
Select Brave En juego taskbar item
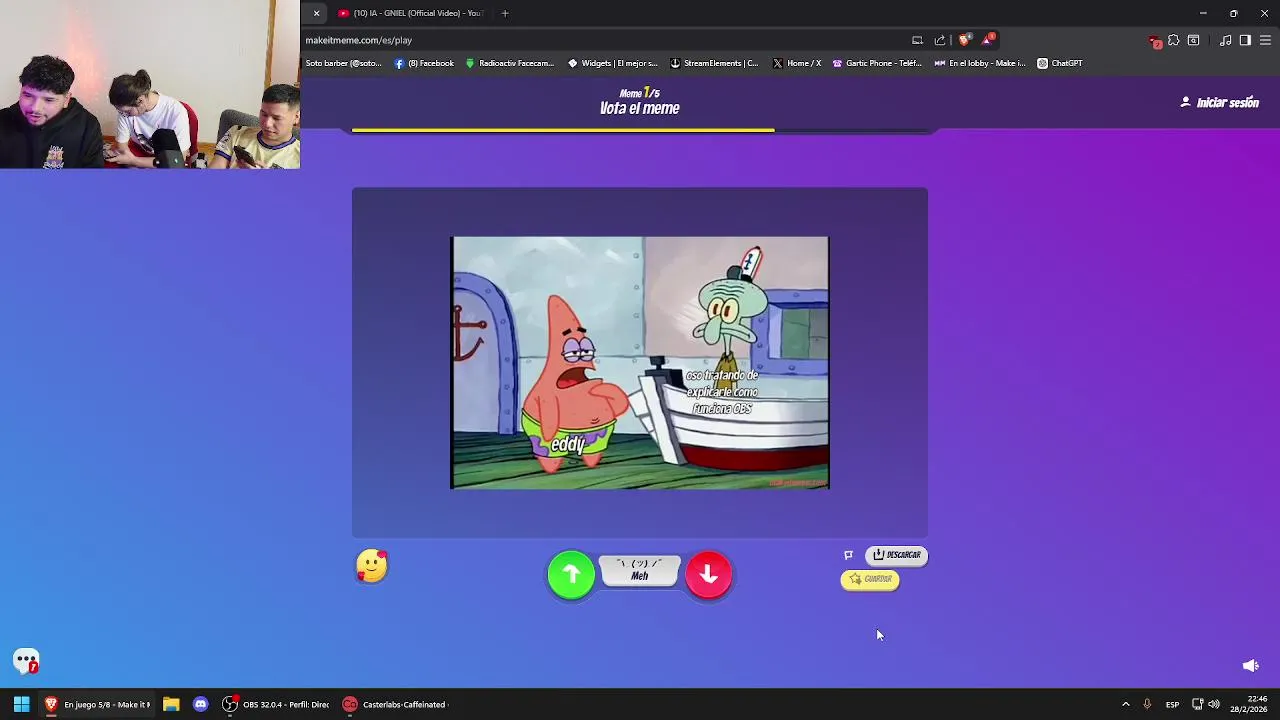[97, 704]
